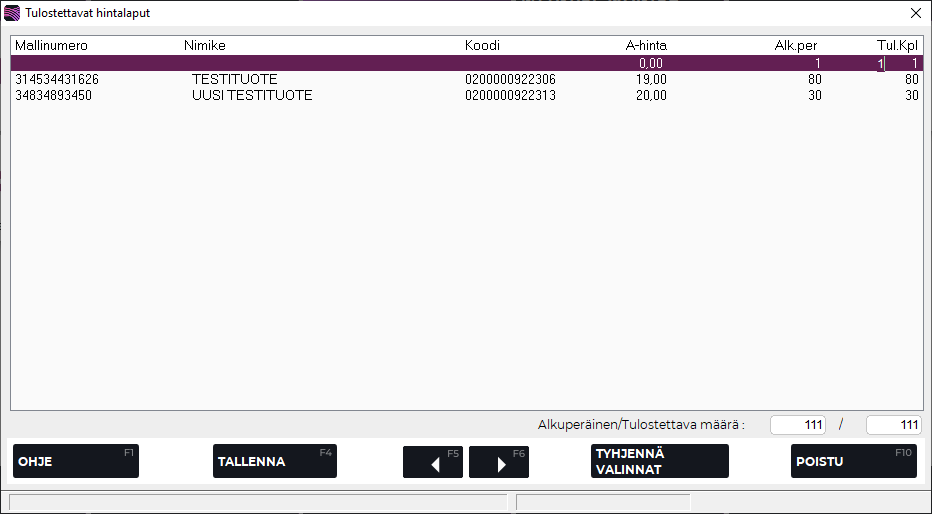Click TYHJENNÄ VALINNAT to clear selections
The image size is (932, 514).
click(659, 462)
